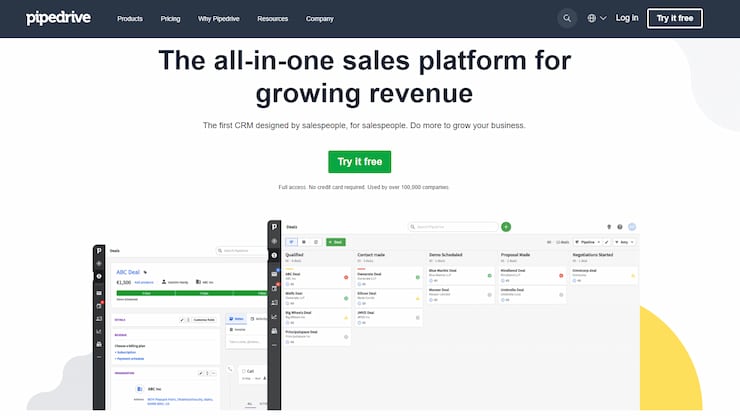Switch to pipeline view toggle
The width and height of the screenshot is (740, 416).
(291, 242)
